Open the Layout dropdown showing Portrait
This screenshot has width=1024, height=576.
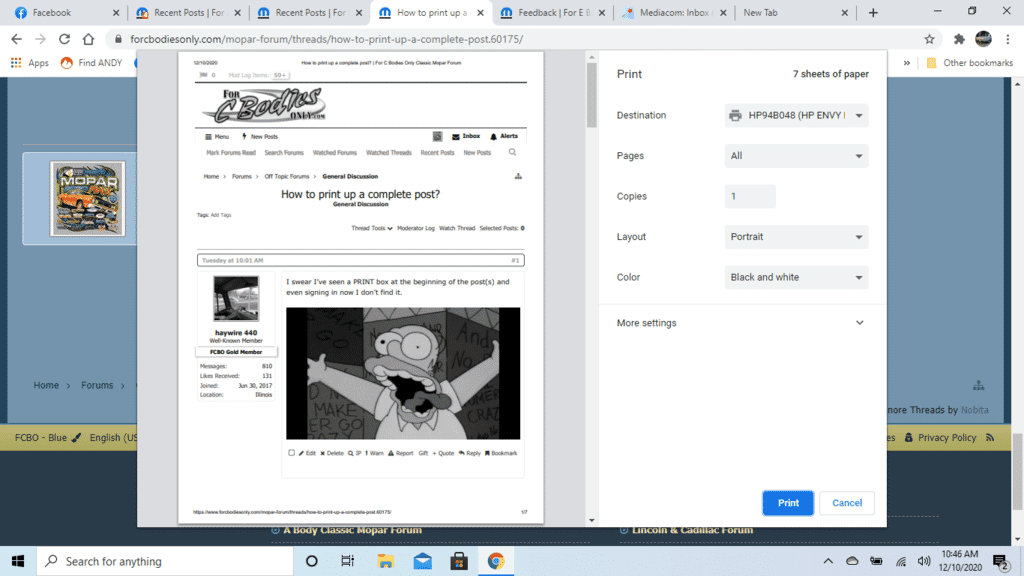(796, 237)
